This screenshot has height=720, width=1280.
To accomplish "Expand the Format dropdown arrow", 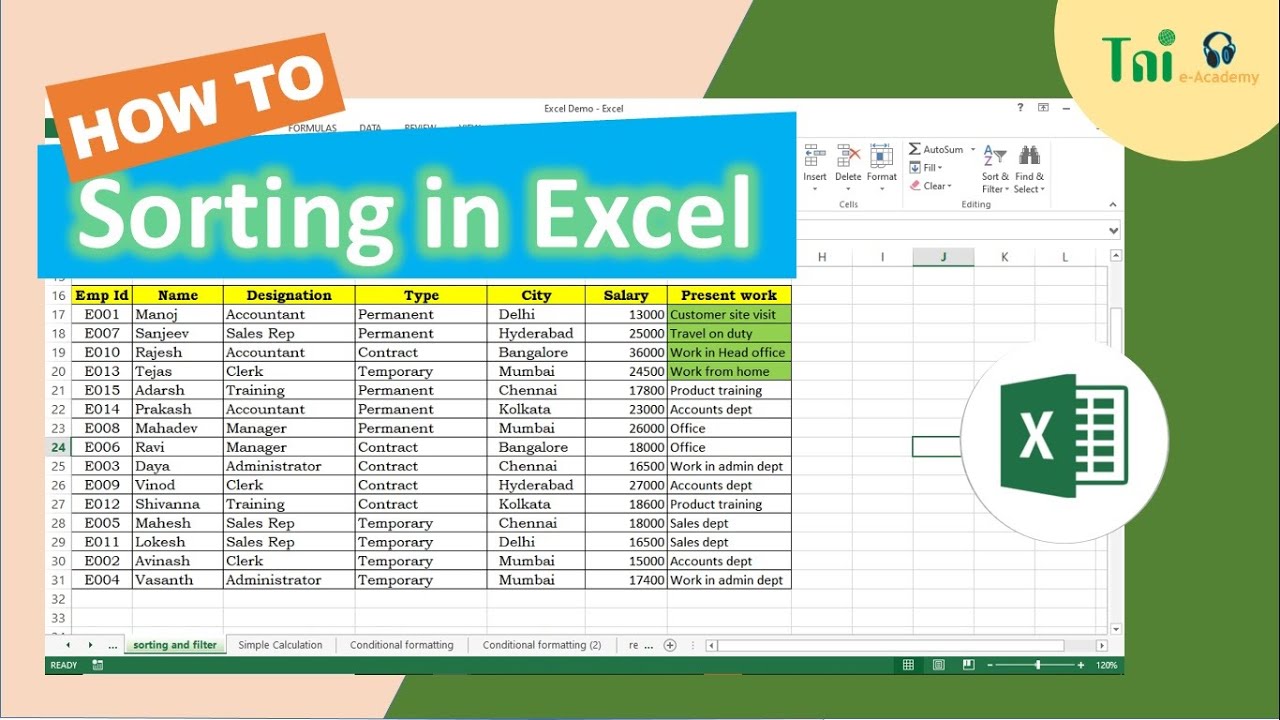I will point(881,190).
